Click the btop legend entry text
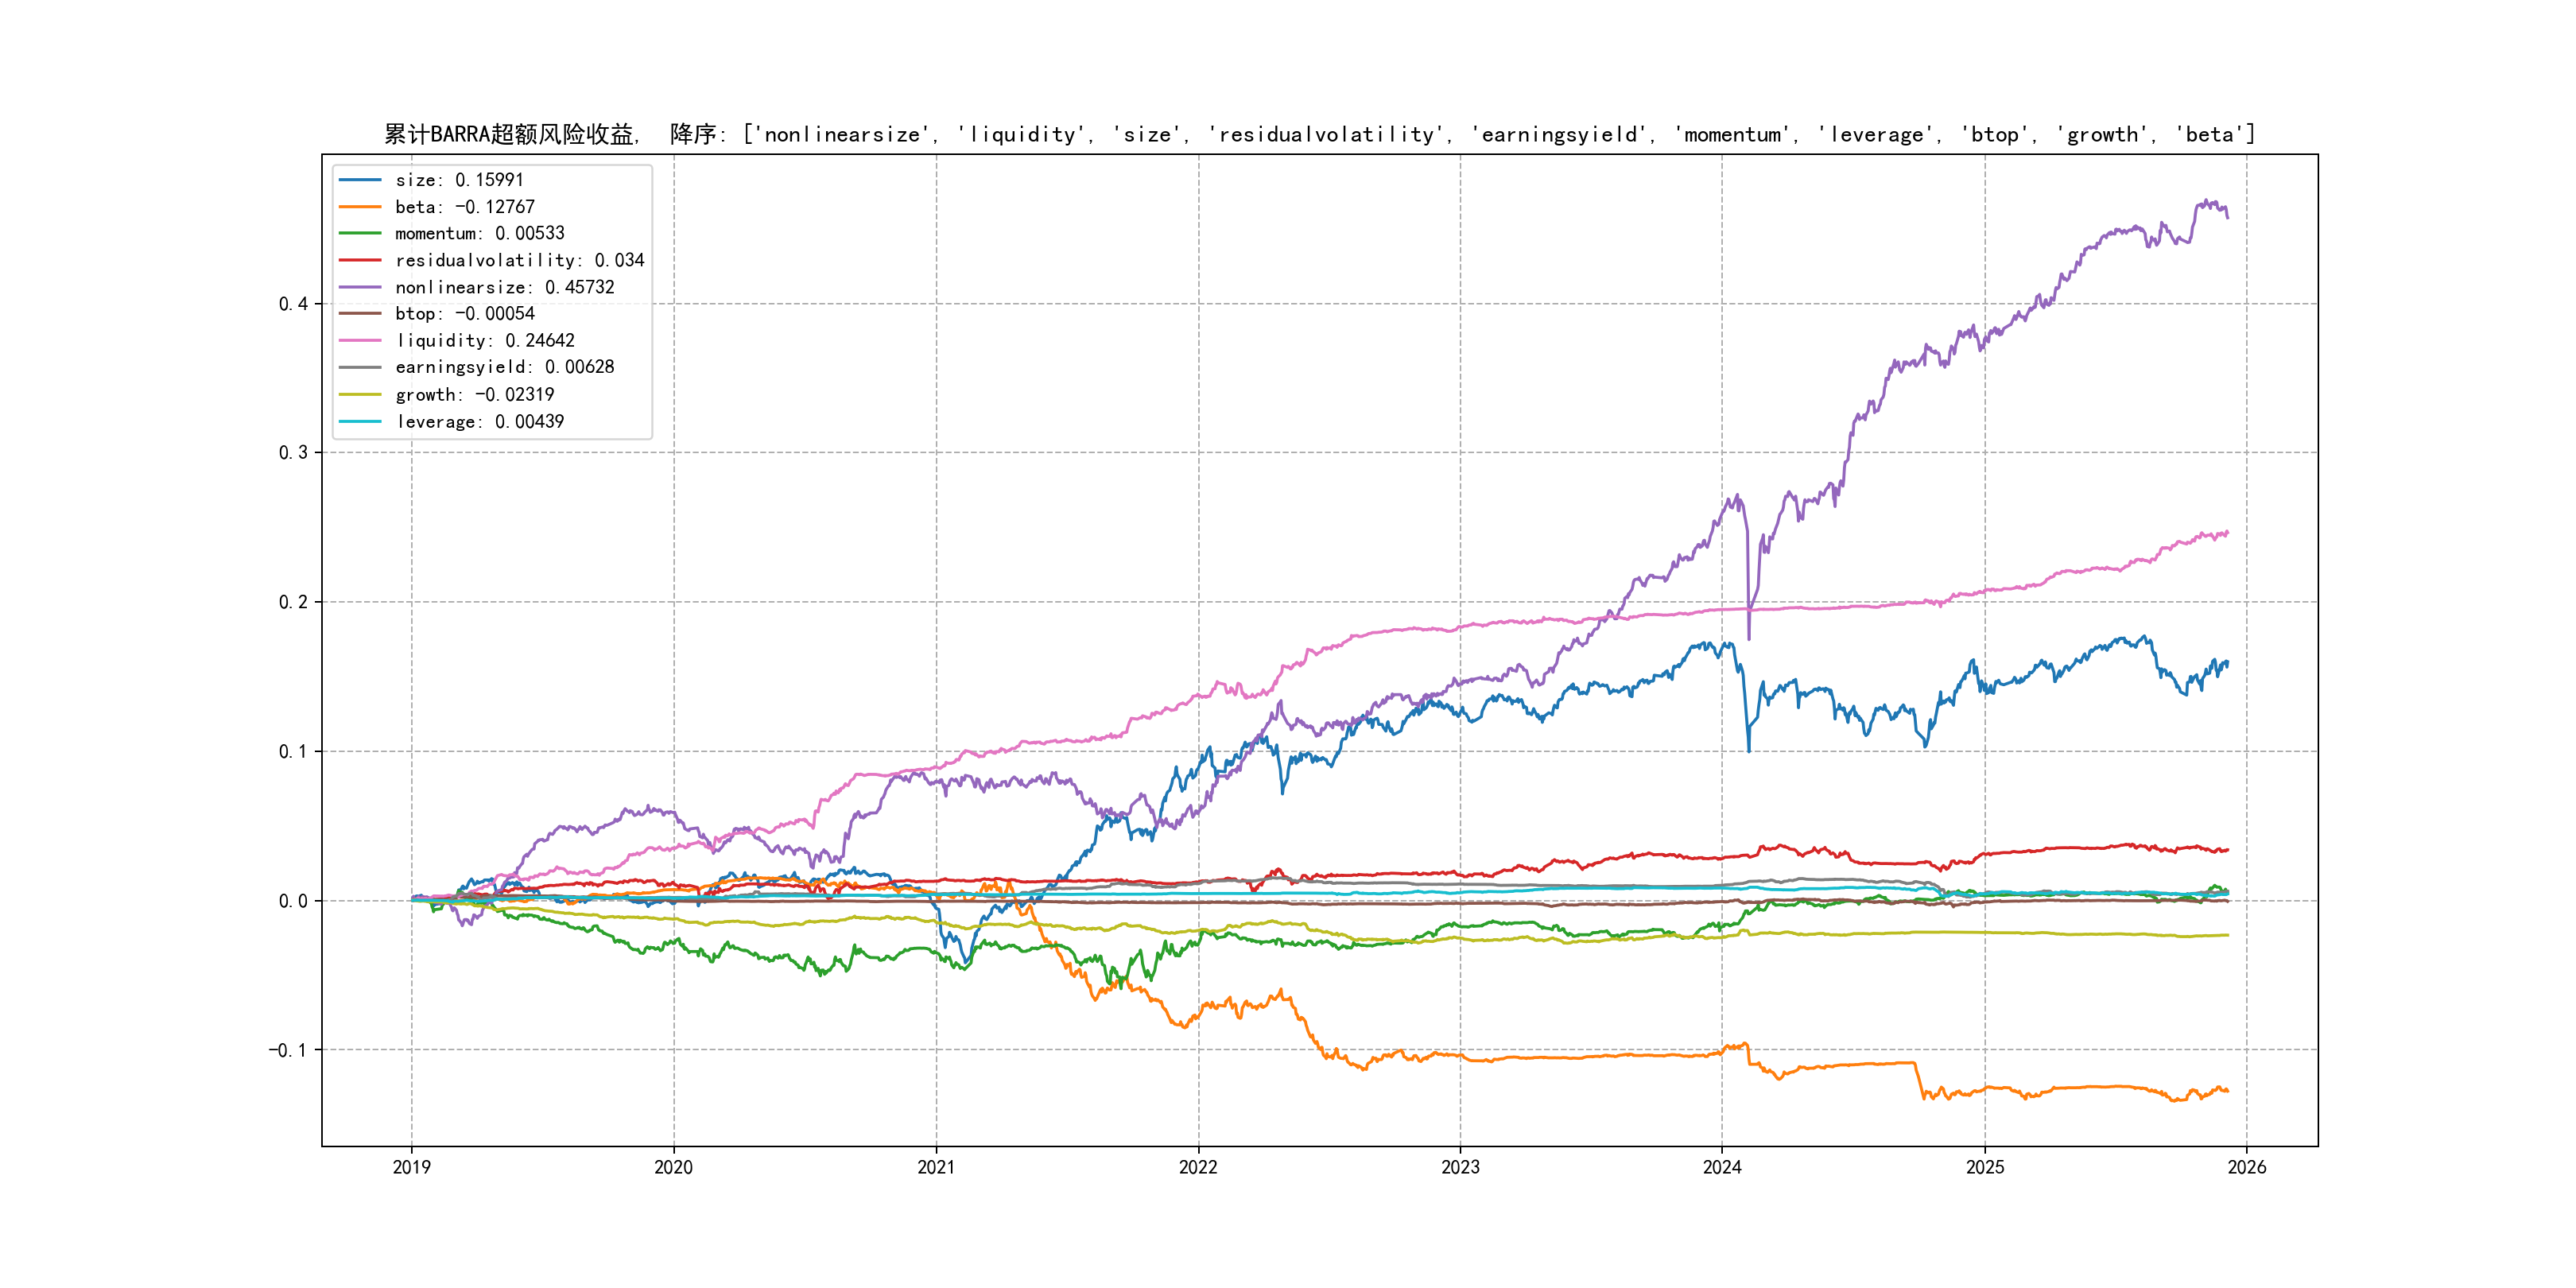Viewport: 2576px width, 1288px height. pos(464,314)
